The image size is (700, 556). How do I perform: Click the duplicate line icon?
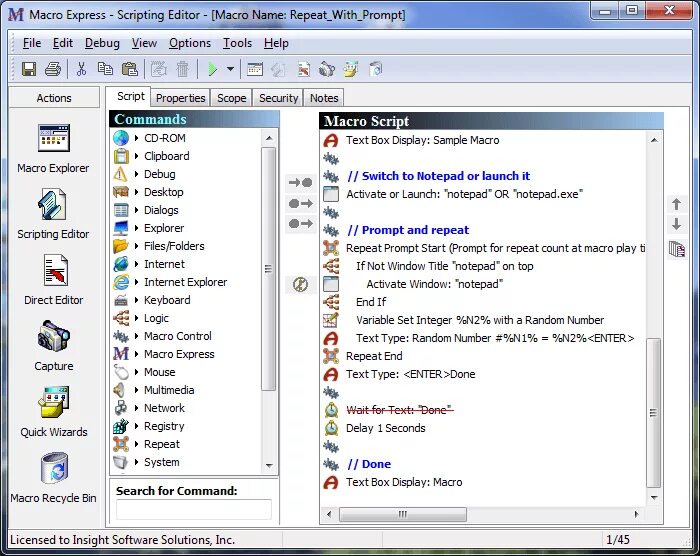click(677, 249)
